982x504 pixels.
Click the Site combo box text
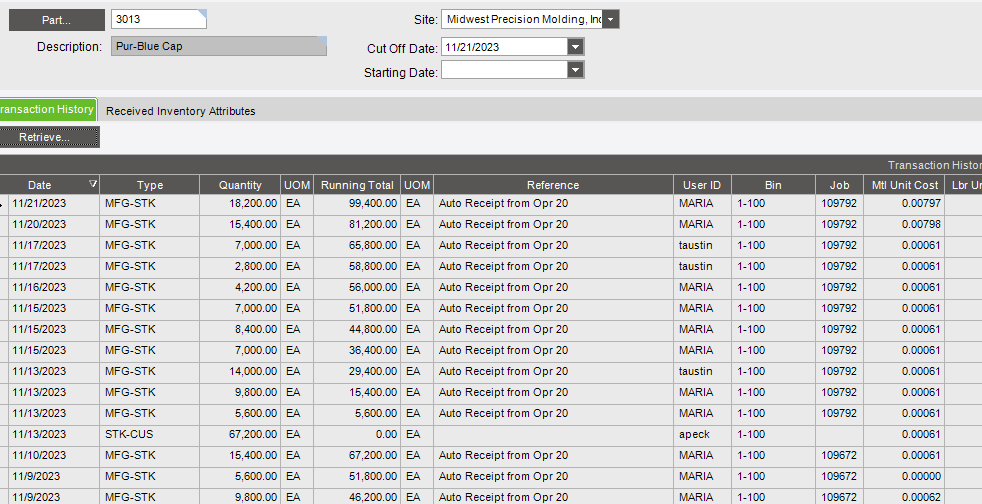coord(522,19)
